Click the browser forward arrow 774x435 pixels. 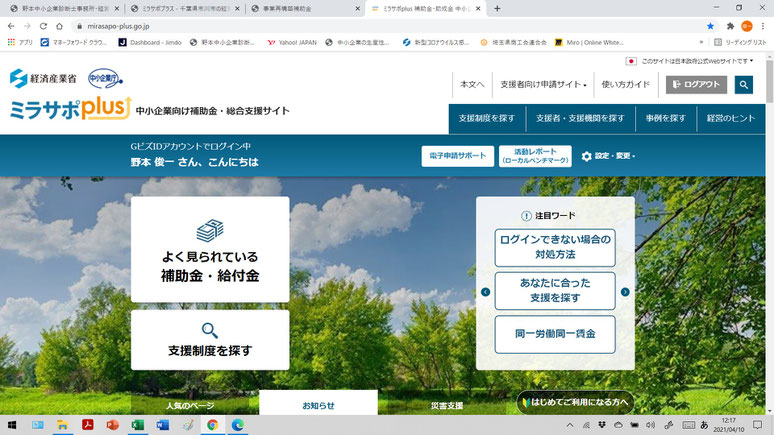[x=27, y=26]
